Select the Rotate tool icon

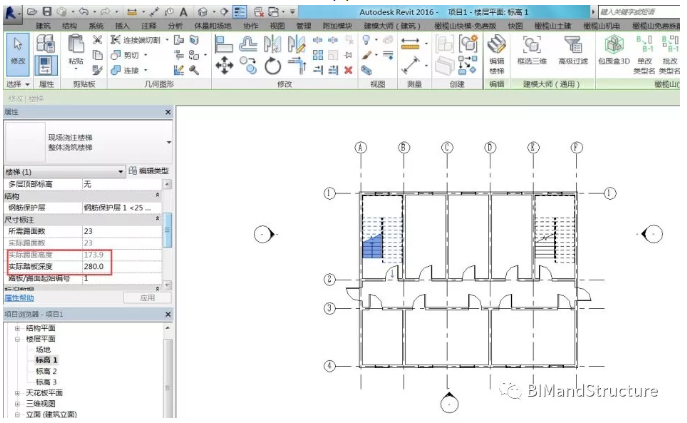click(x=273, y=66)
